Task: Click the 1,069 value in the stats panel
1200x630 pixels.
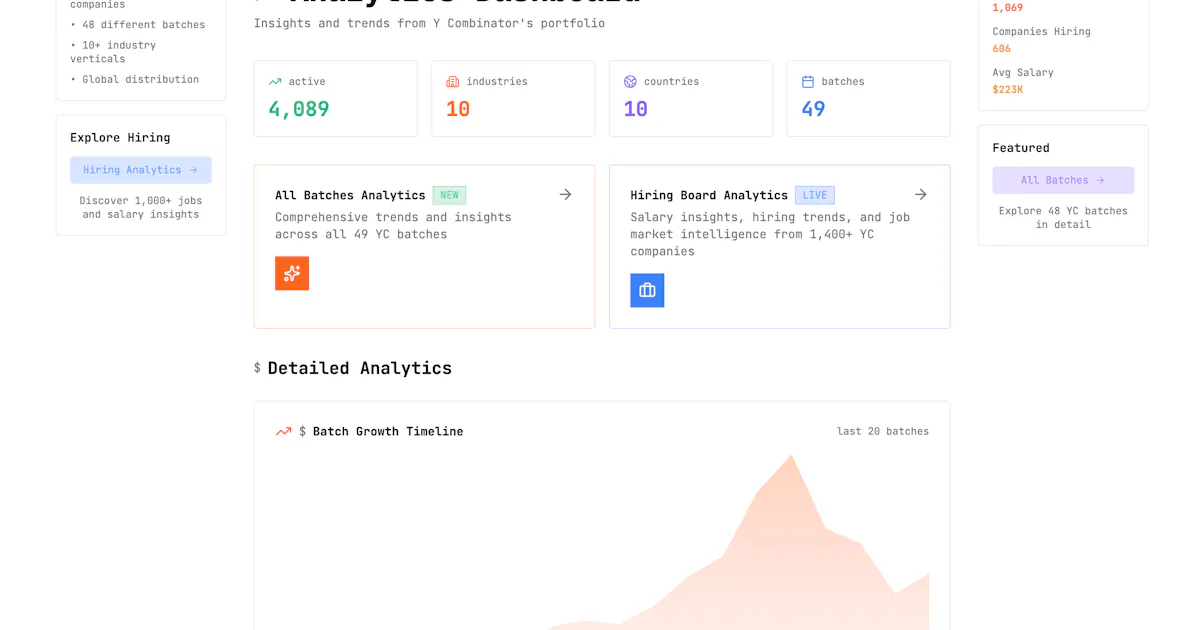Action: click(x=1008, y=8)
